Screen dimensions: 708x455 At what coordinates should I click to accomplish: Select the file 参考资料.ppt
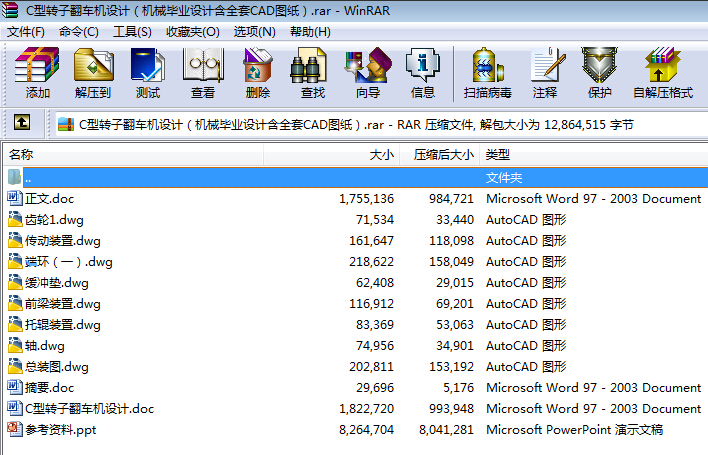[x=61, y=430]
